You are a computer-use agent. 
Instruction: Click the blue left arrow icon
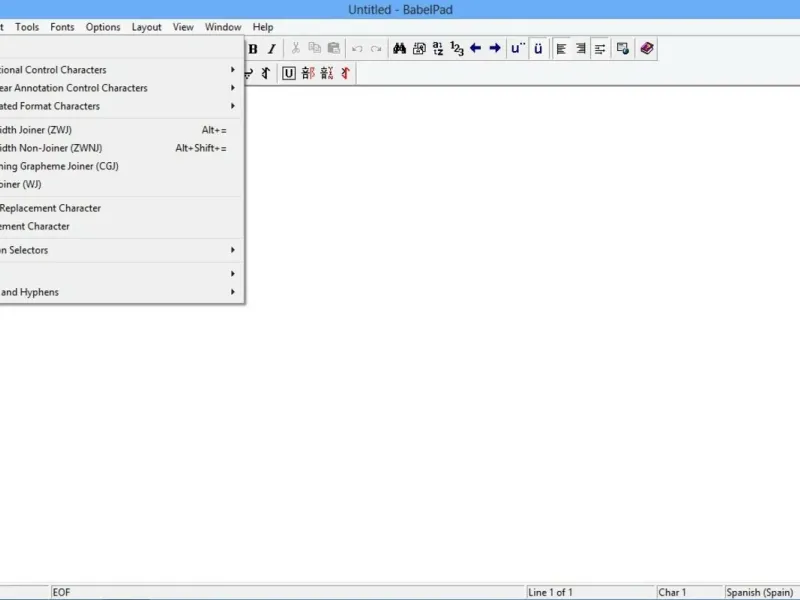coord(476,48)
